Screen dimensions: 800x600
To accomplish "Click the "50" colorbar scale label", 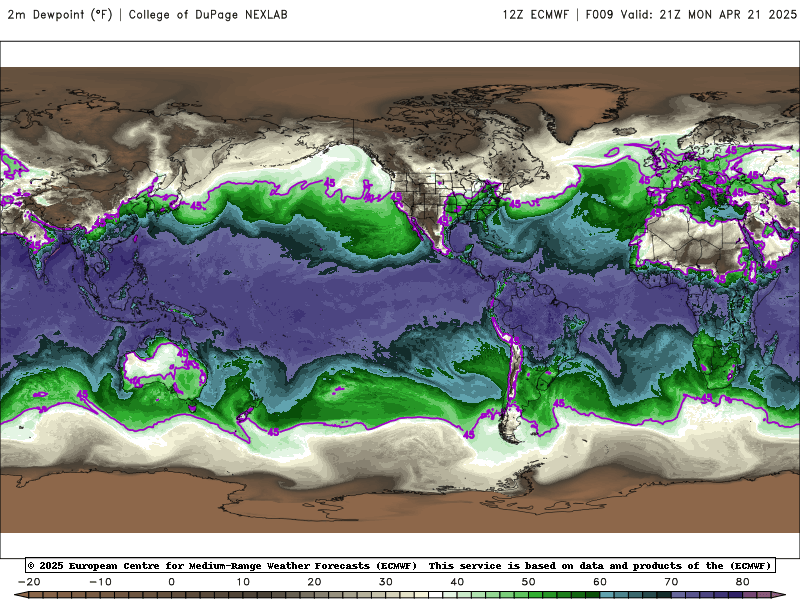I will pos(529,582).
